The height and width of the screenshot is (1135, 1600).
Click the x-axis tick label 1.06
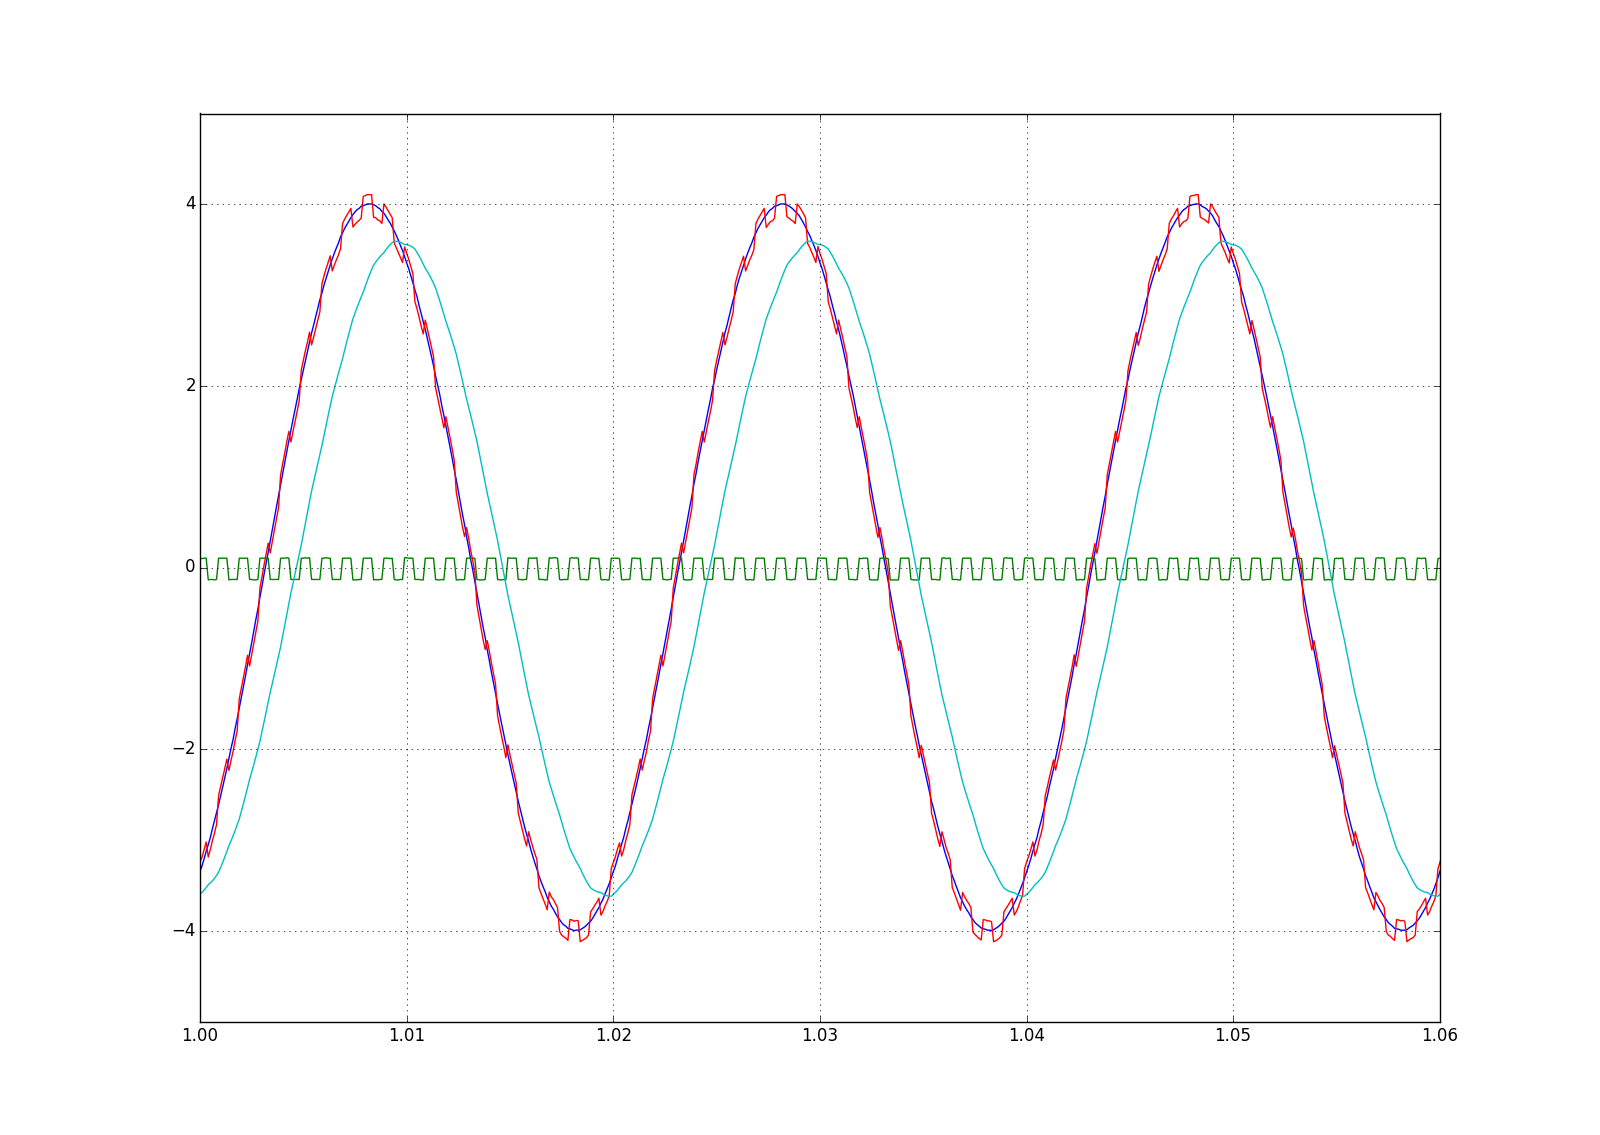coord(1440,1036)
